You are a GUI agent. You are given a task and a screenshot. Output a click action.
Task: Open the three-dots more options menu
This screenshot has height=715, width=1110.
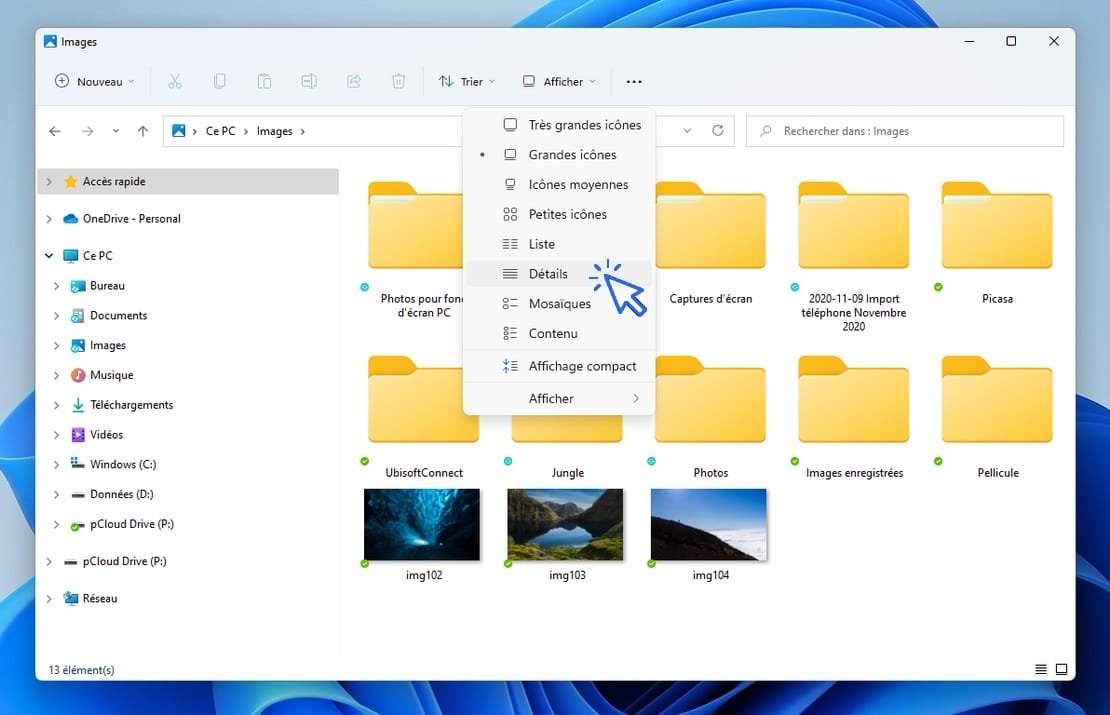click(x=634, y=81)
